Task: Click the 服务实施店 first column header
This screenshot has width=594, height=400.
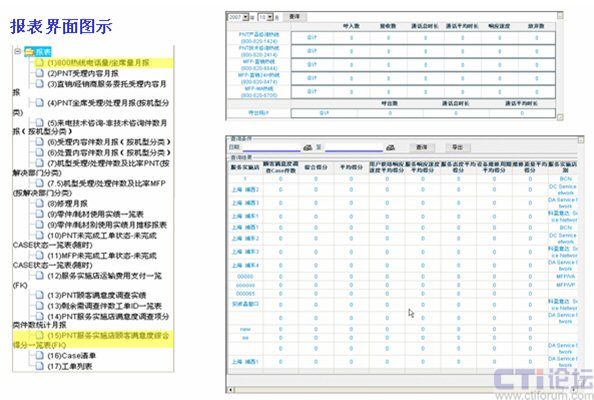Action: (x=245, y=167)
